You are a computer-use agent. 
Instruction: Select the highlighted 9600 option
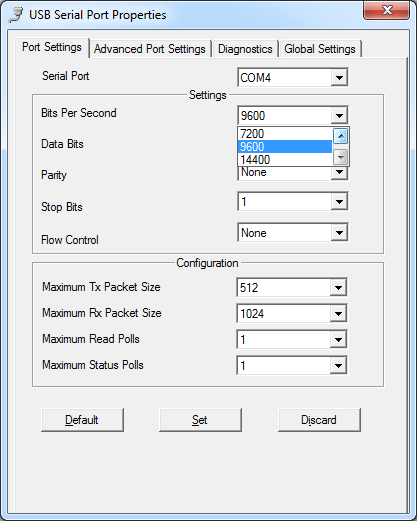pos(285,147)
